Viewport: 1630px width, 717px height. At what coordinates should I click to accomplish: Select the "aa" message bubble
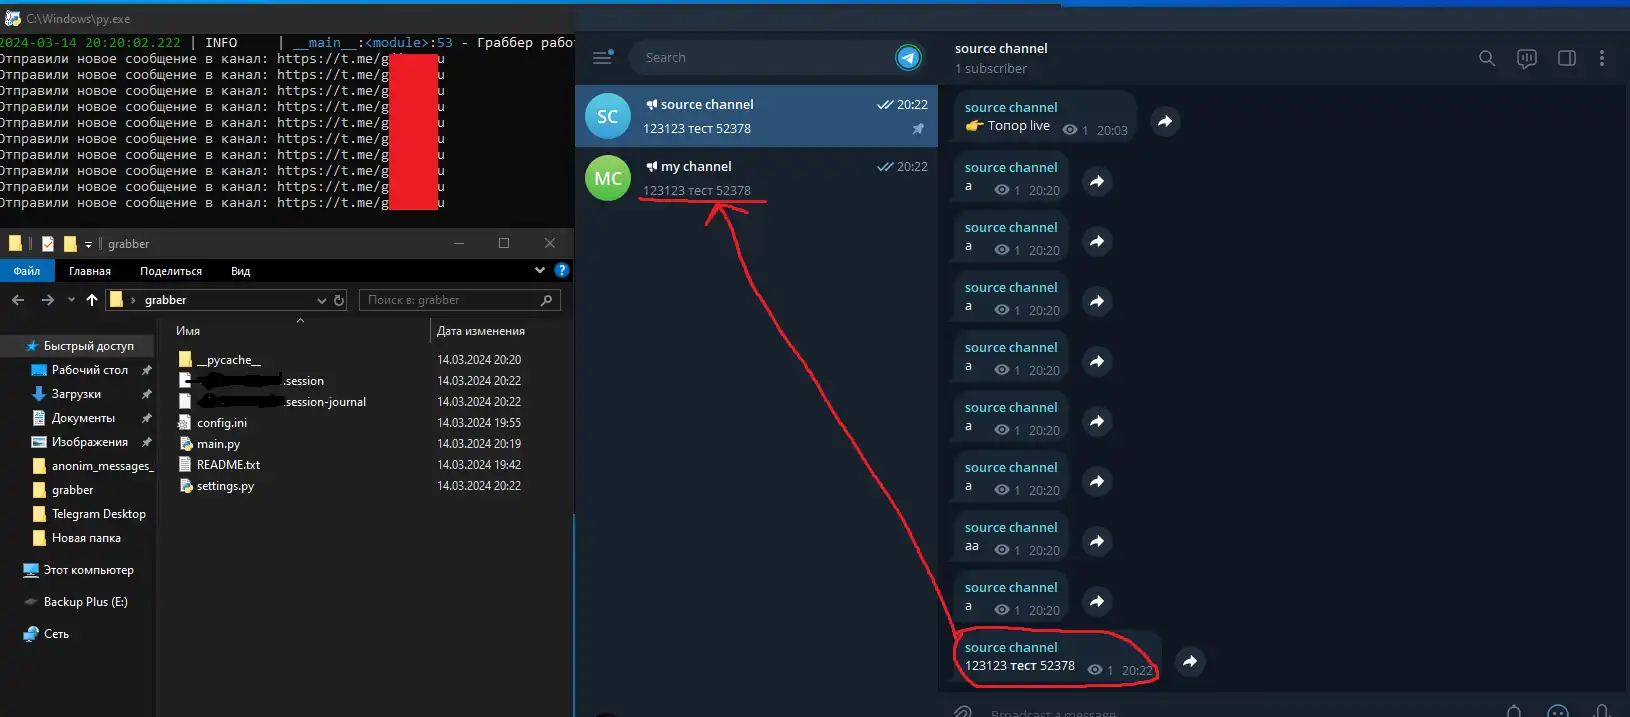1010,536
